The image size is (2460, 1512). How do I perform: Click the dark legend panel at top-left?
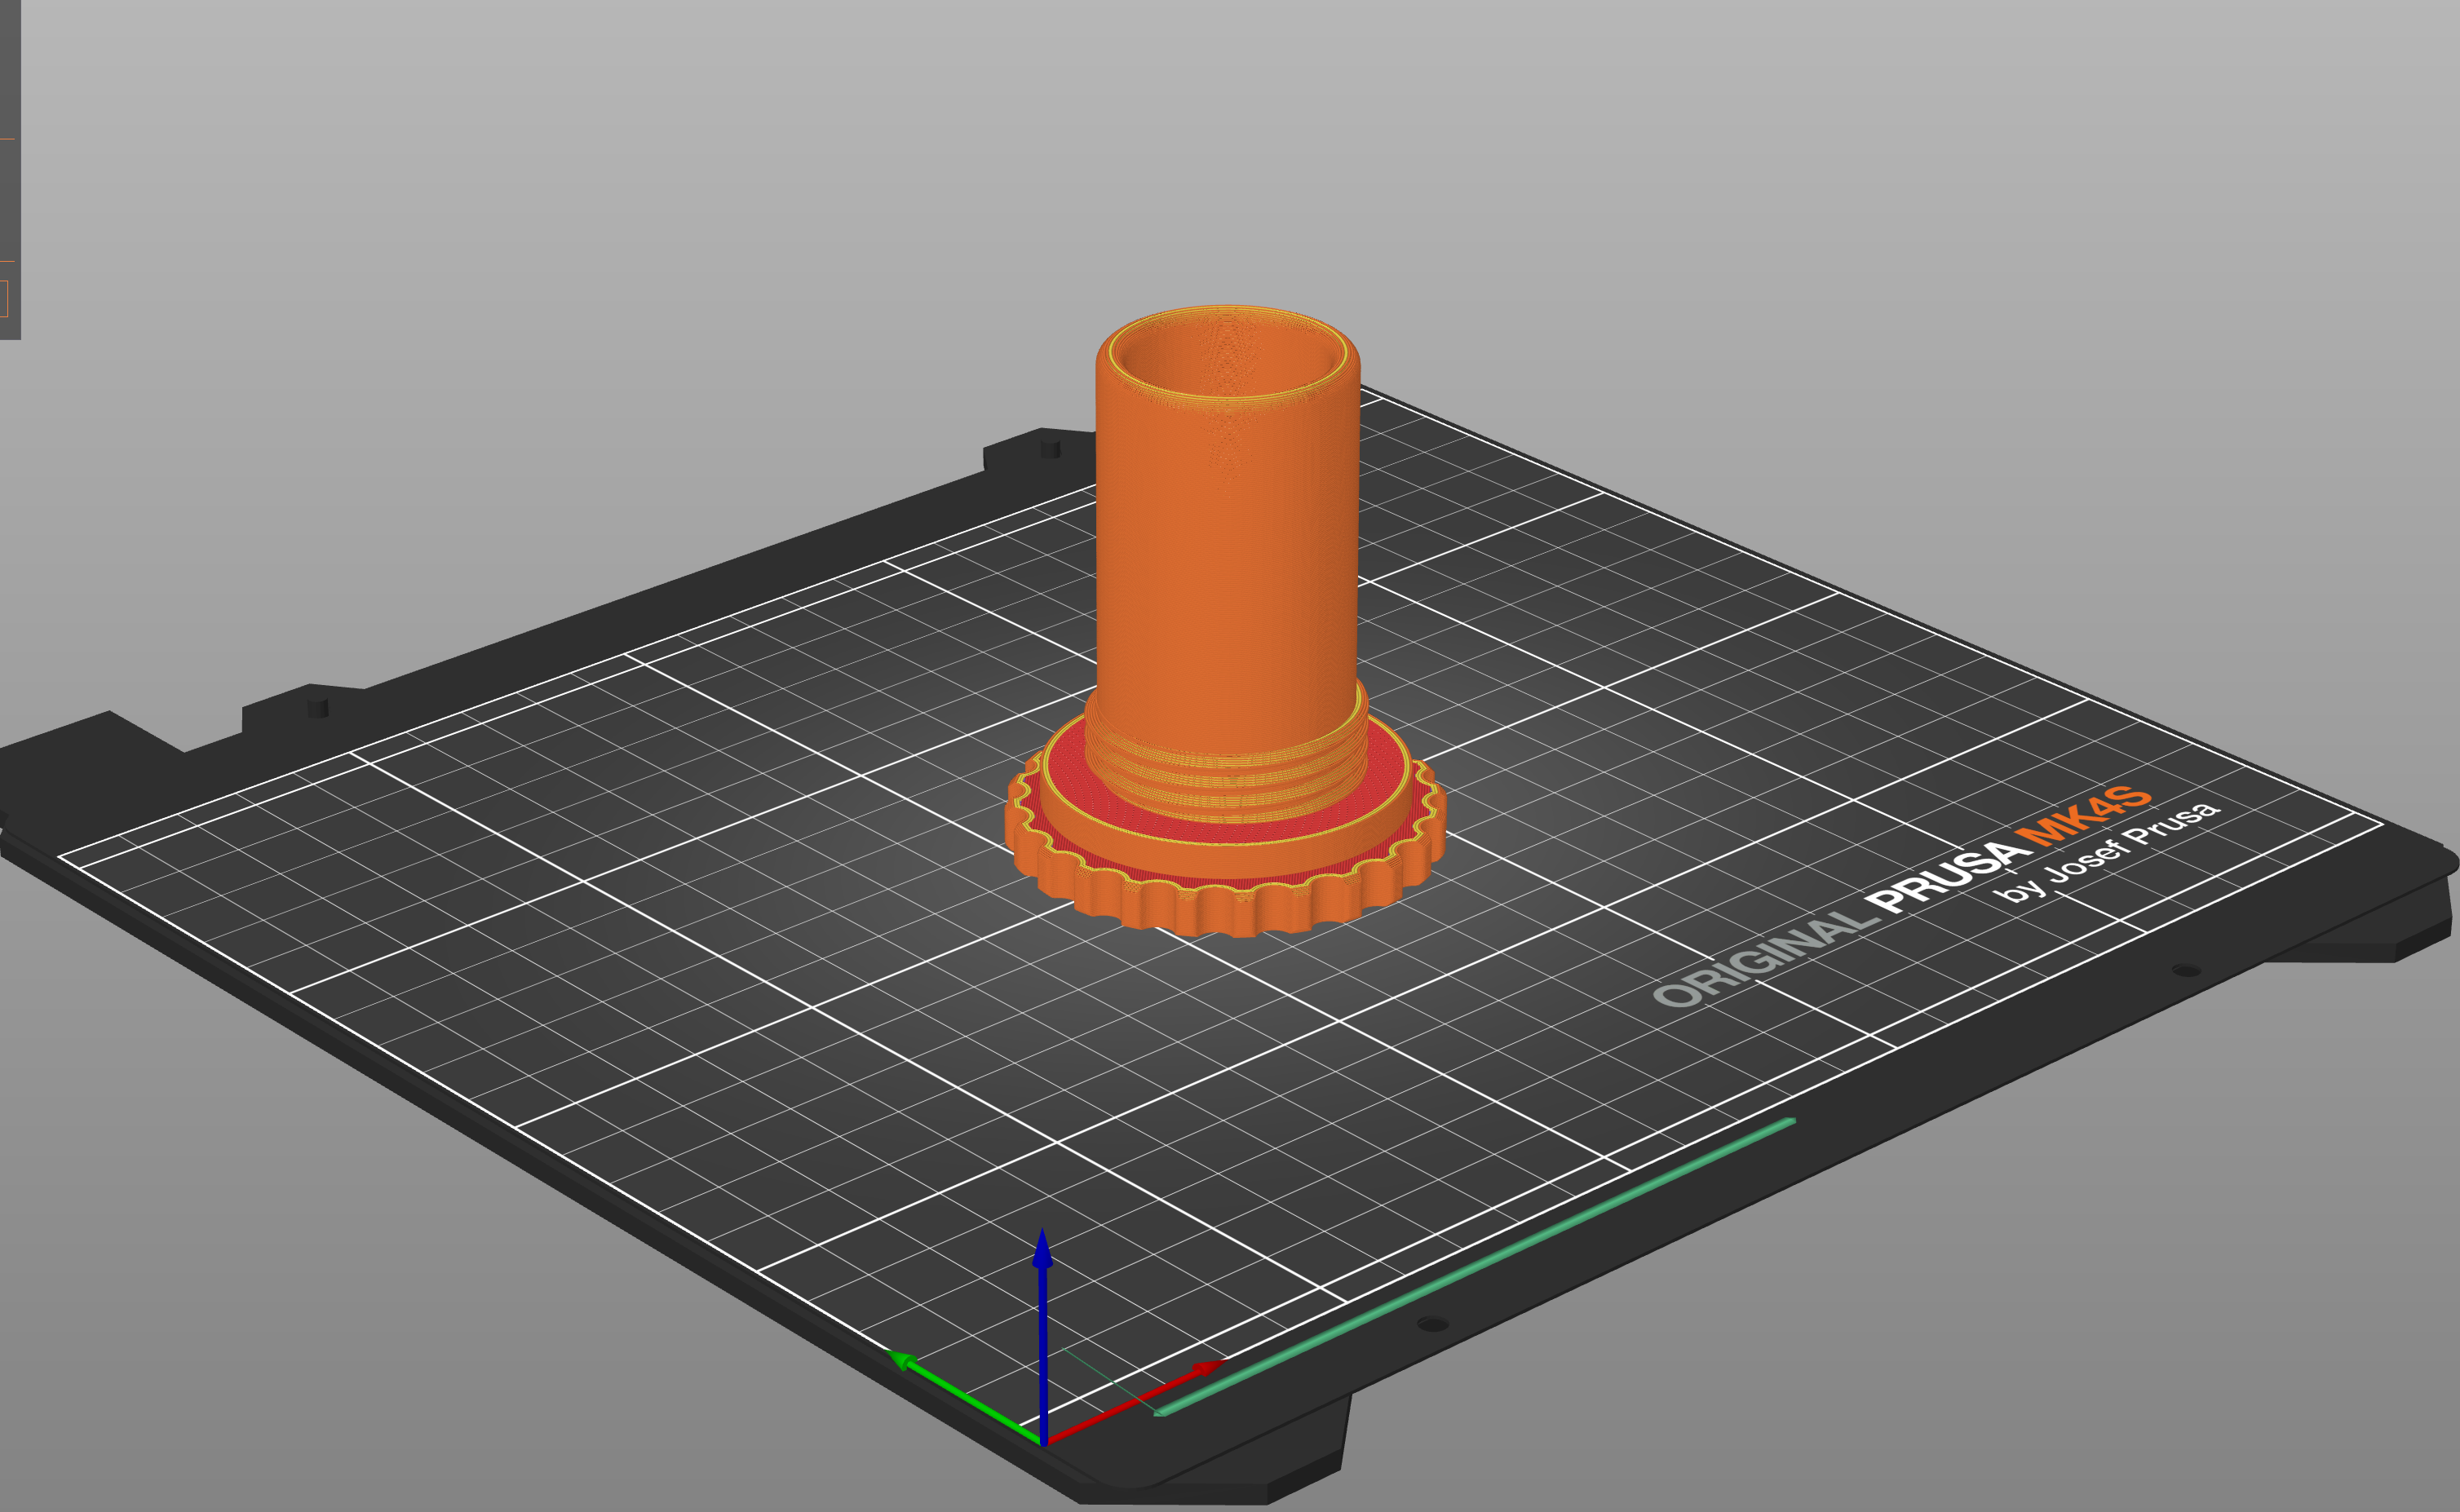tap(10, 169)
